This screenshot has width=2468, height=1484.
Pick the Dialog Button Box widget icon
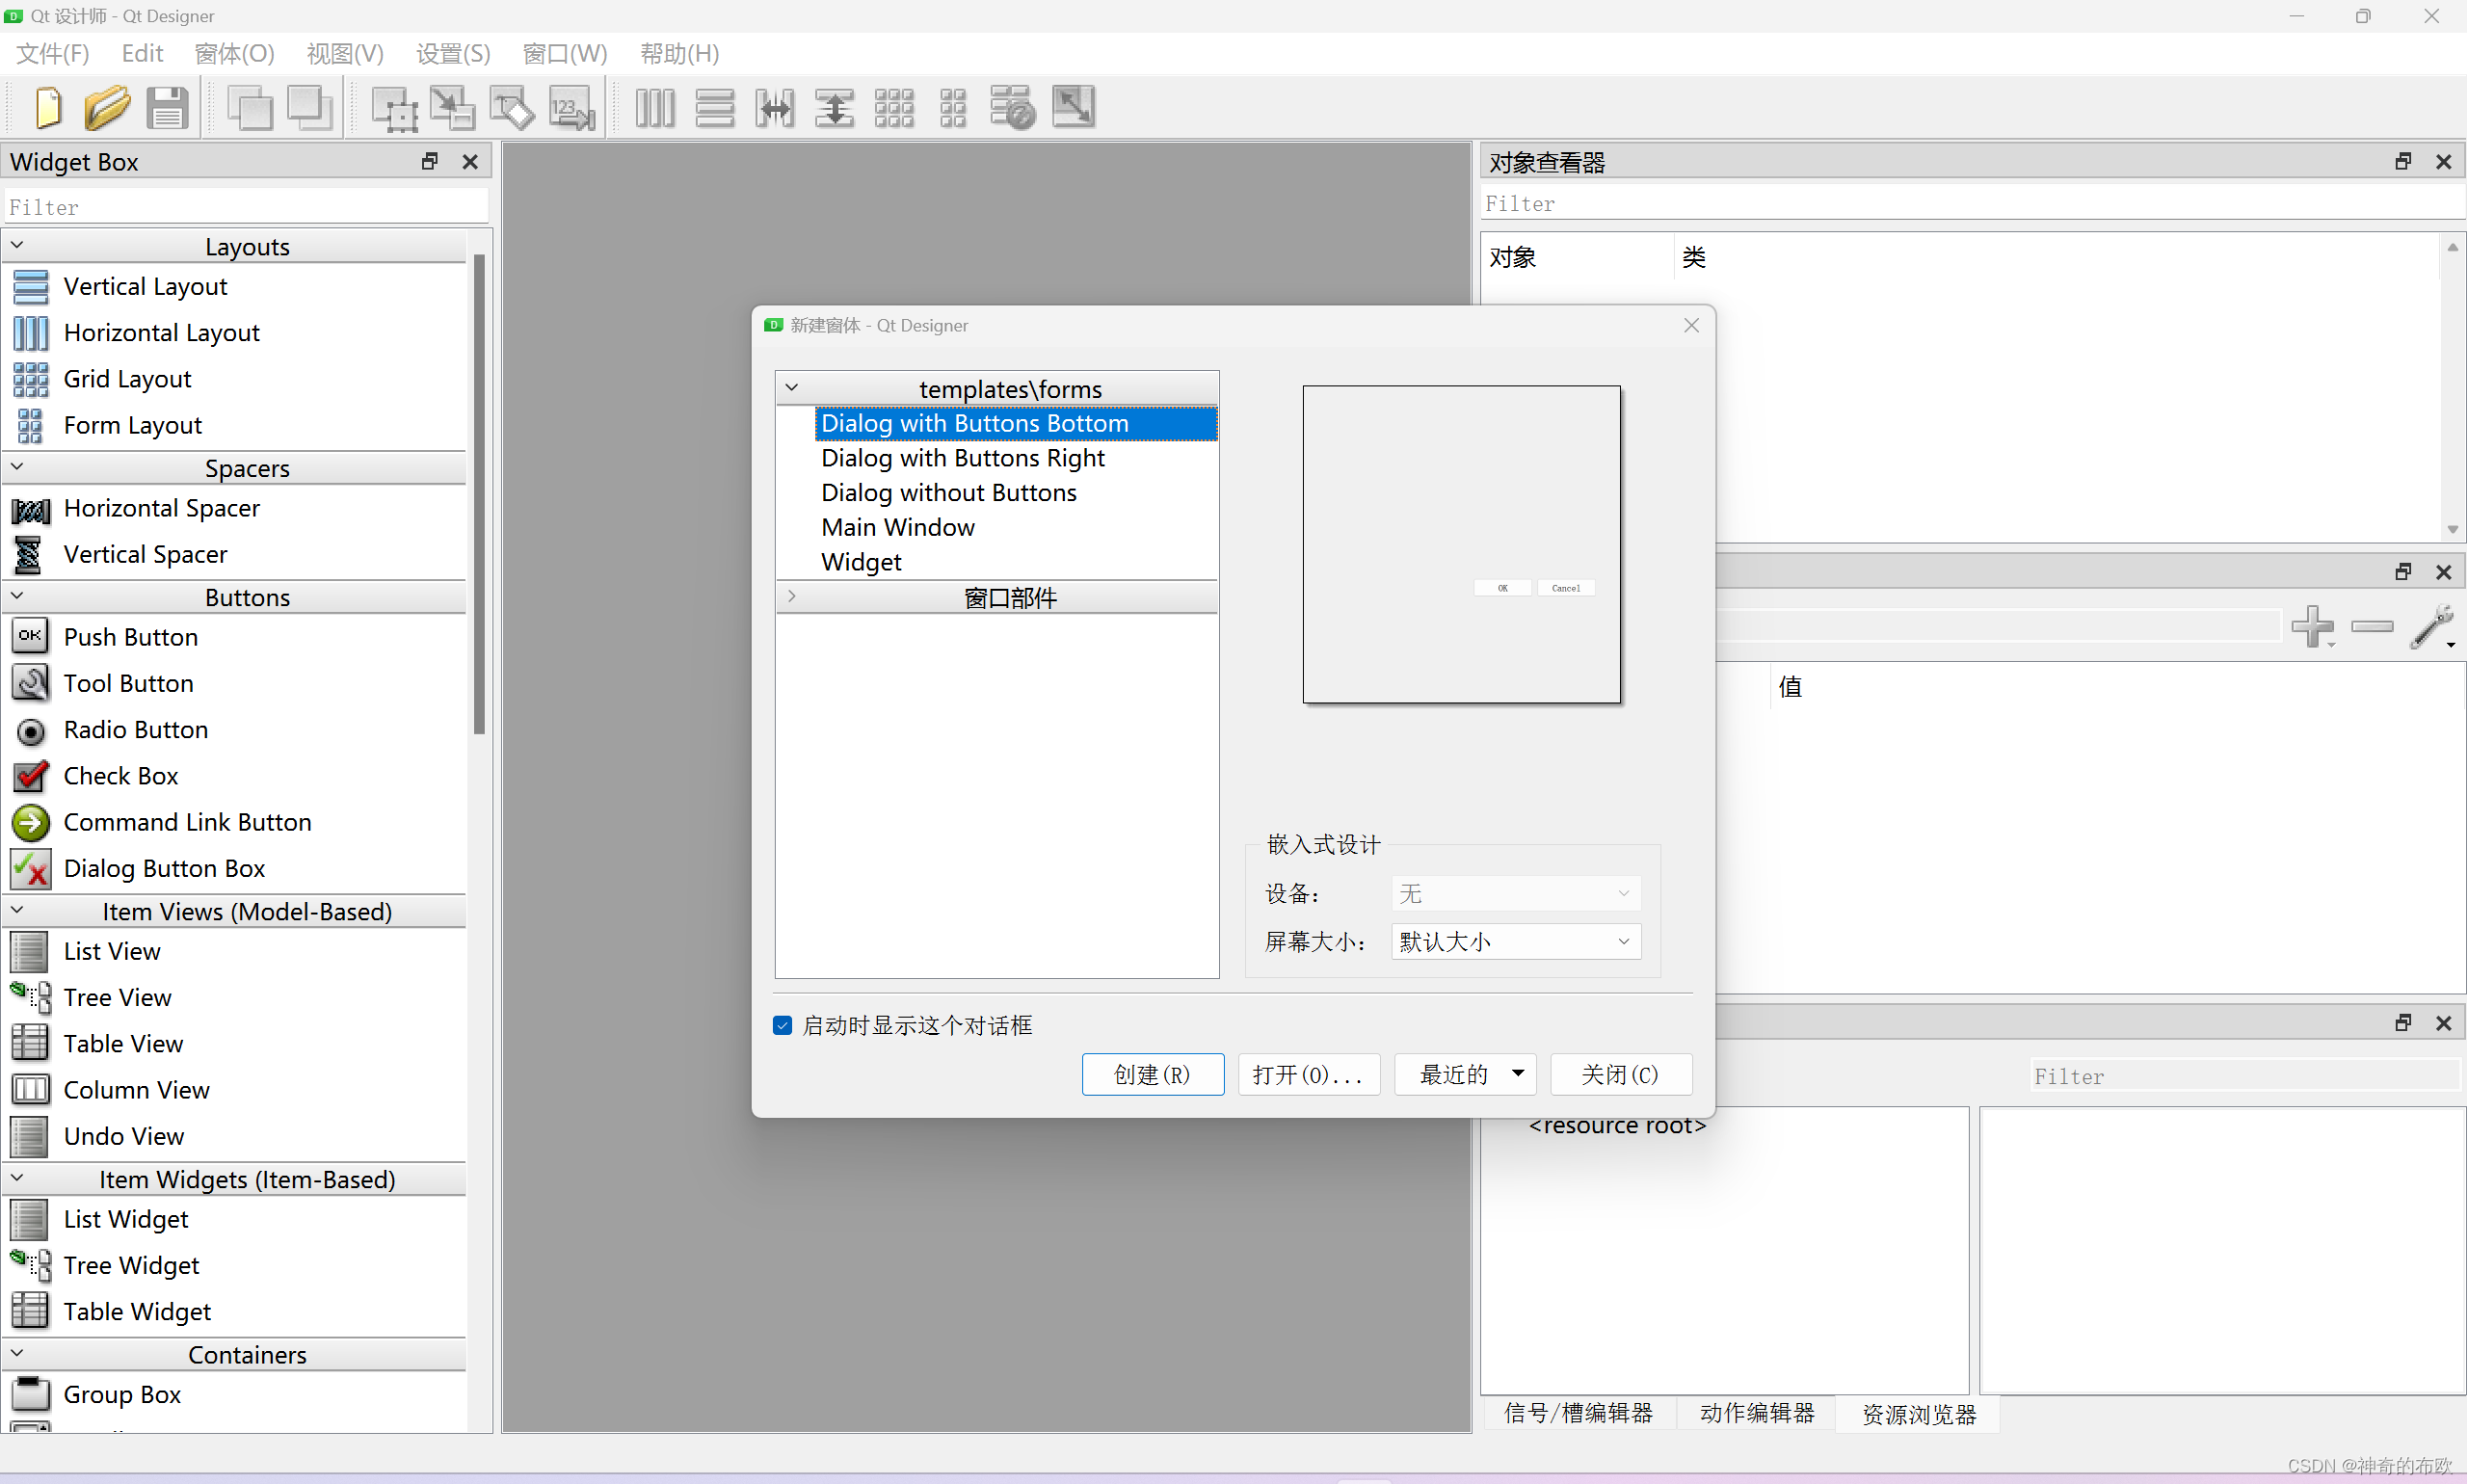(x=30, y=868)
